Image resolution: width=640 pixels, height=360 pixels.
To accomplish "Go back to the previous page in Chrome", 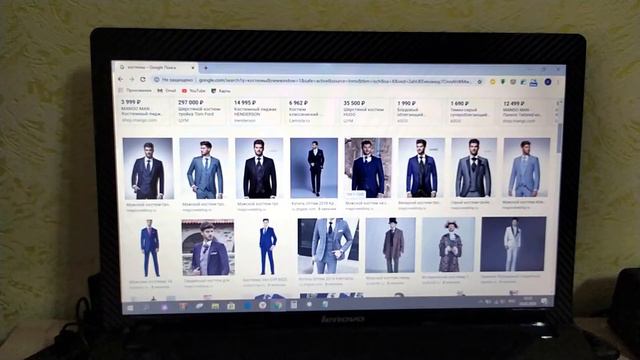I will [x=120, y=79].
